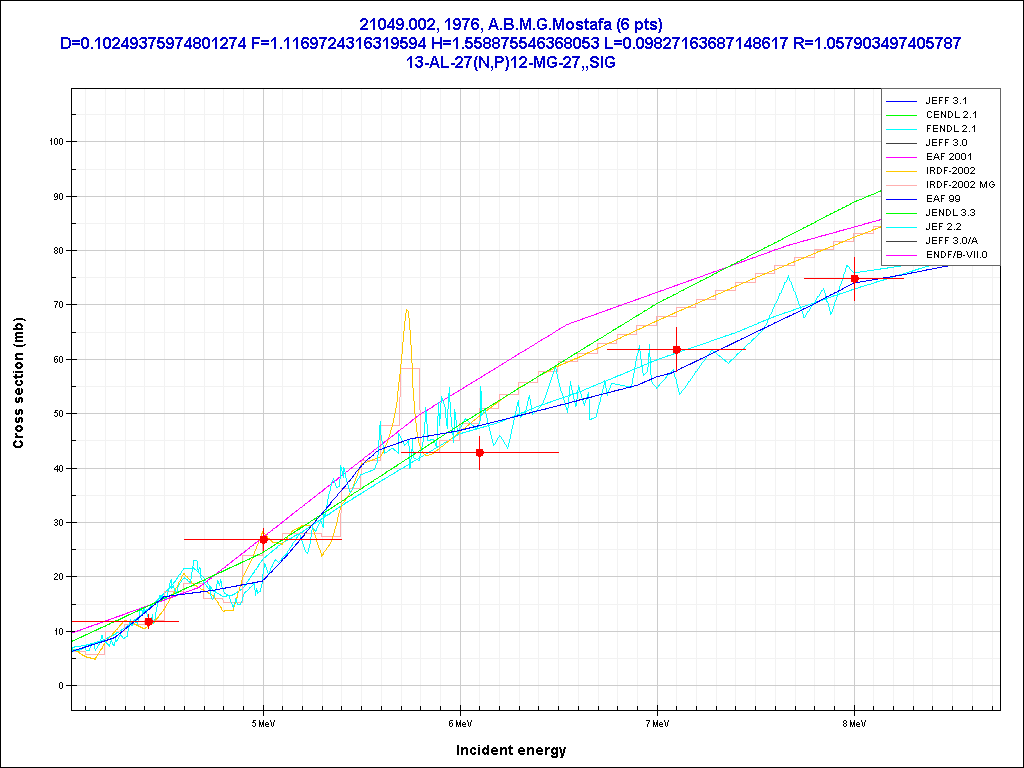Image resolution: width=1024 pixels, height=768 pixels.
Task: Select CENDL 2.1 in the legend
Action: [949, 115]
